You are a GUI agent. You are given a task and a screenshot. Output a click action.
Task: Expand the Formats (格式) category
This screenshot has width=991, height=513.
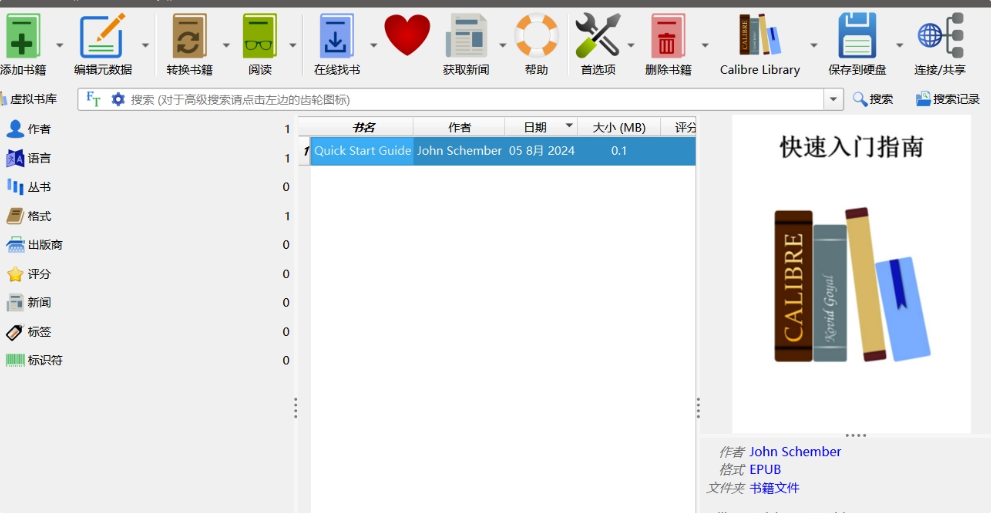click(x=147, y=216)
